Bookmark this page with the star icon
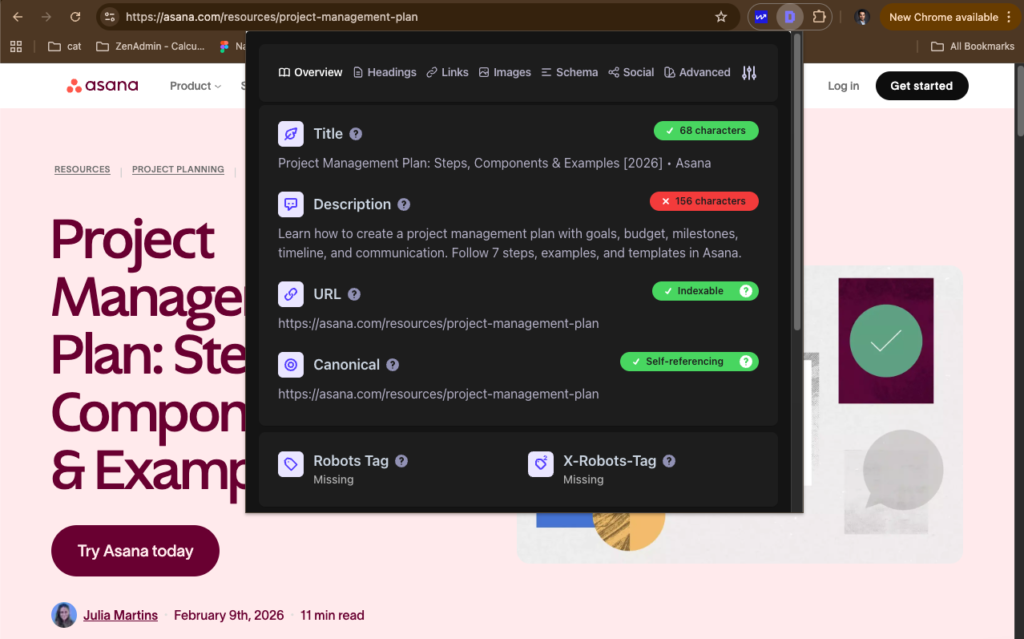This screenshot has height=639, width=1024. pyautogui.click(x=721, y=17)
